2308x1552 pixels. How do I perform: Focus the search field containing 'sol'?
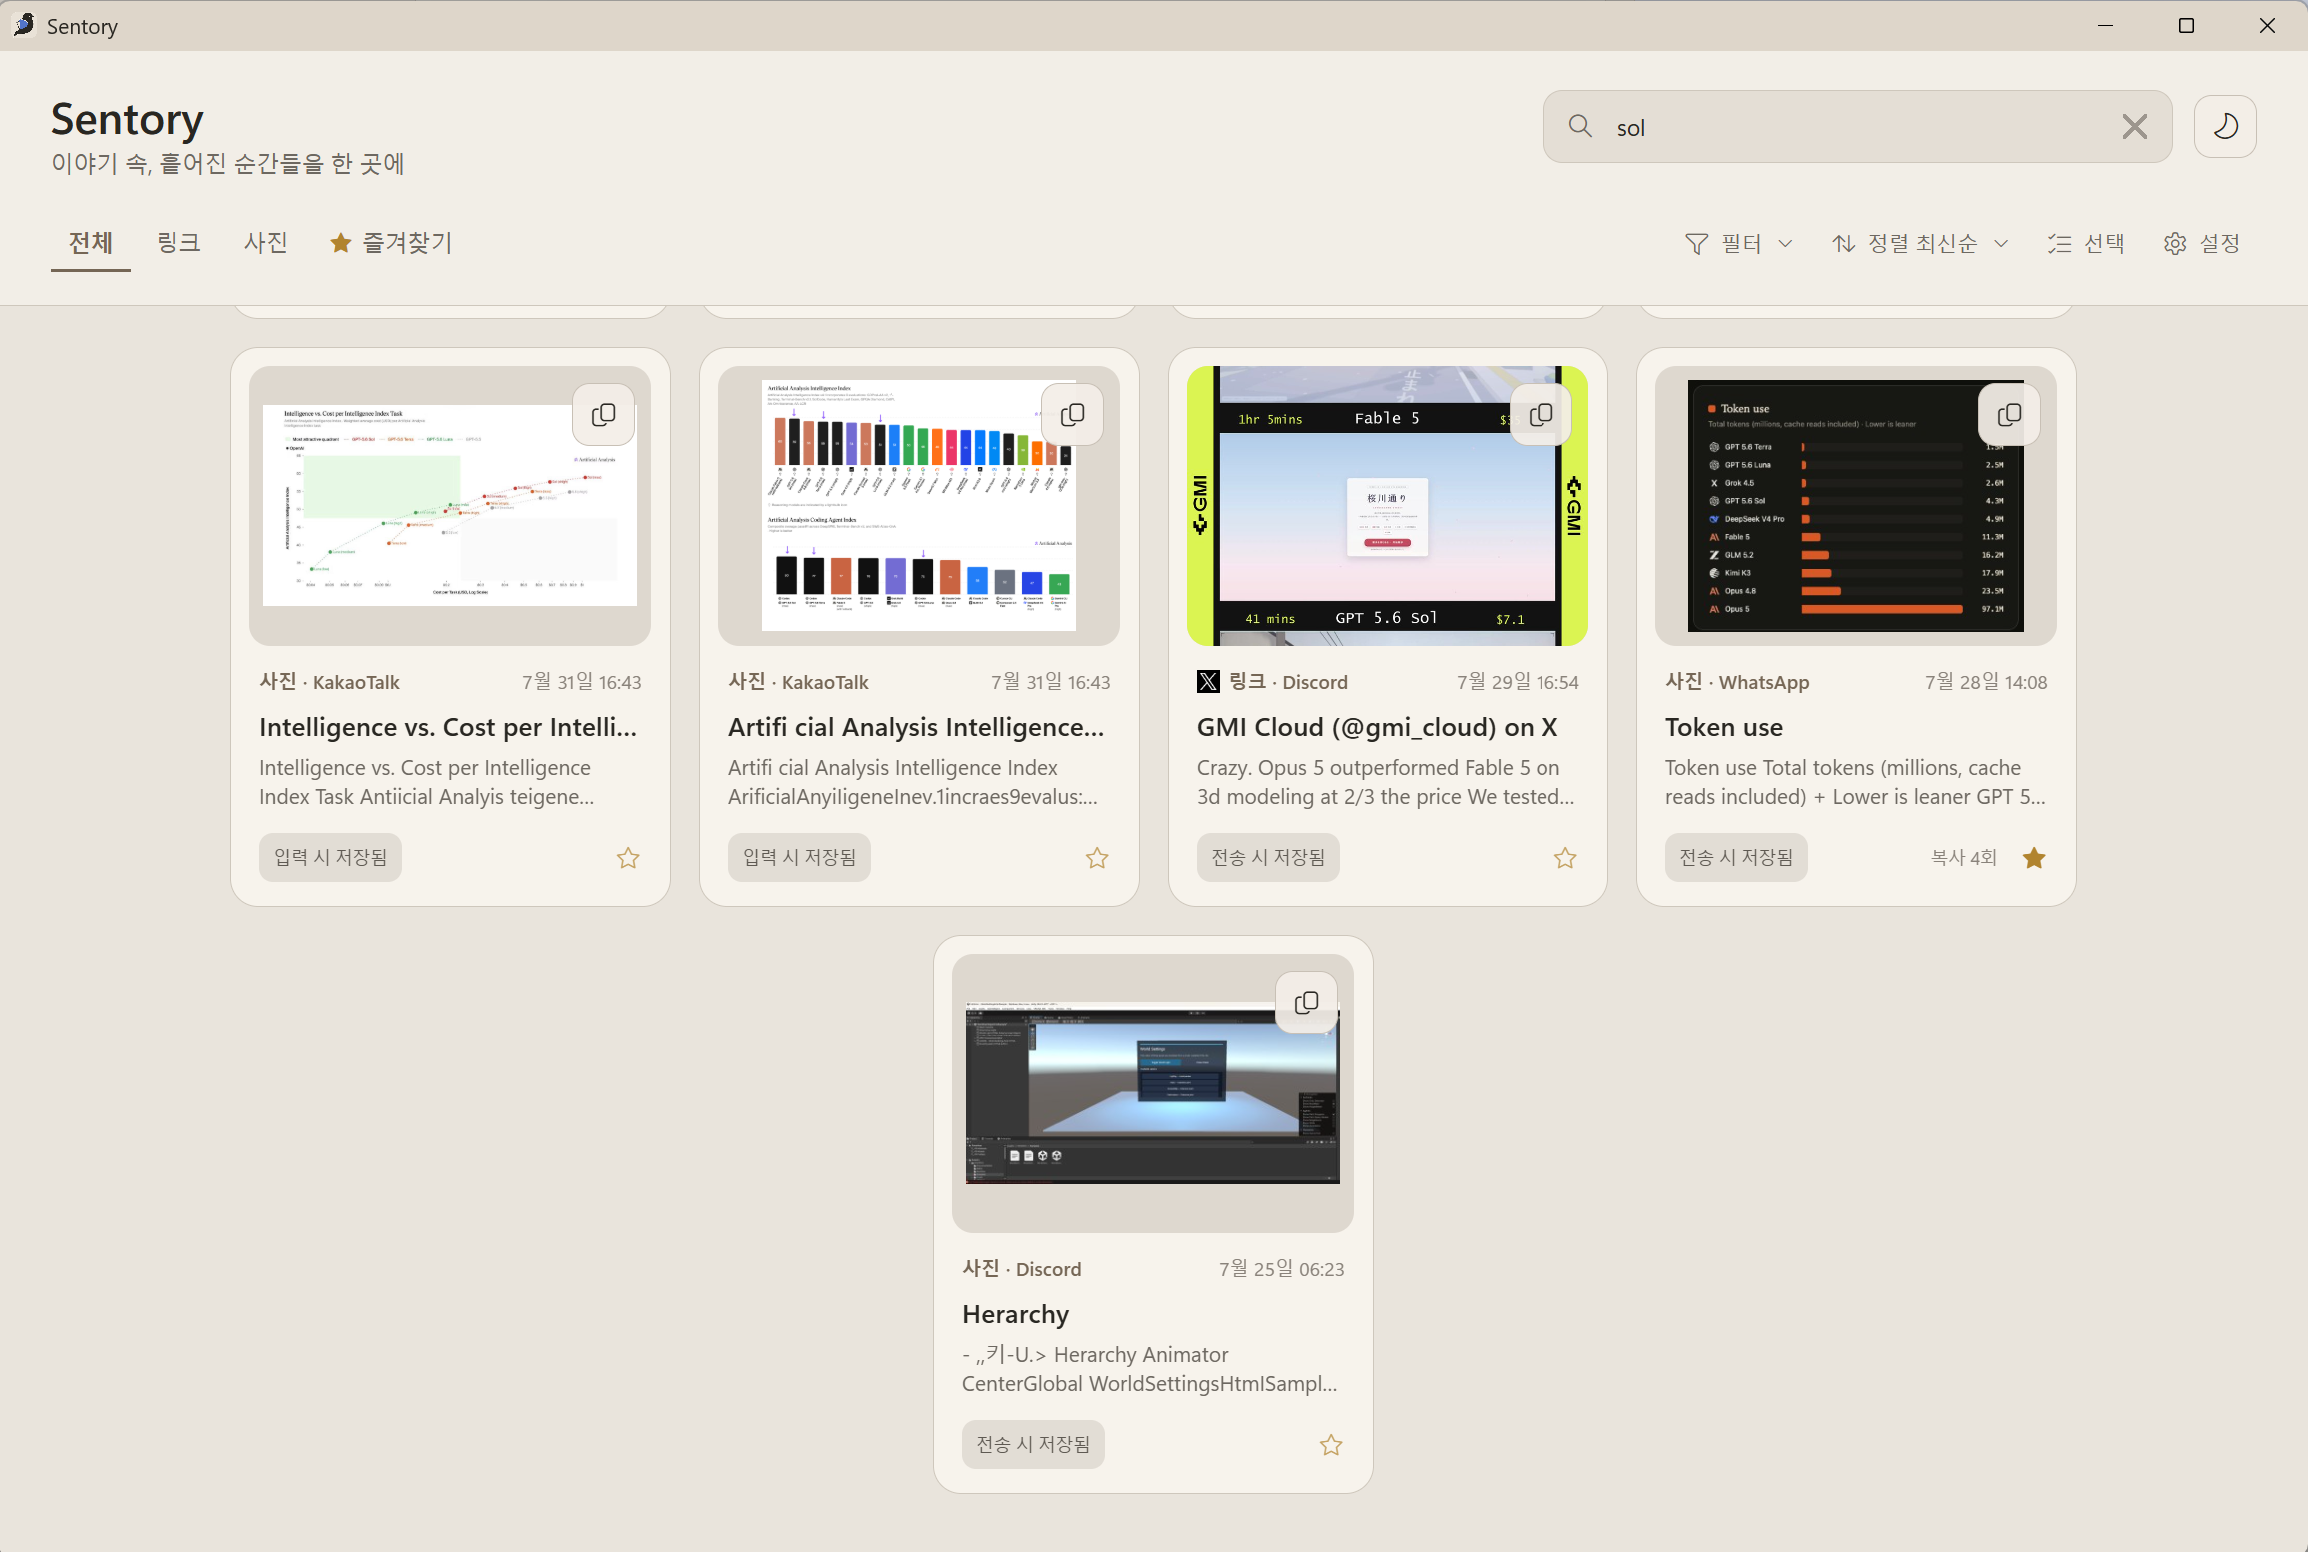click(1857, 127)
